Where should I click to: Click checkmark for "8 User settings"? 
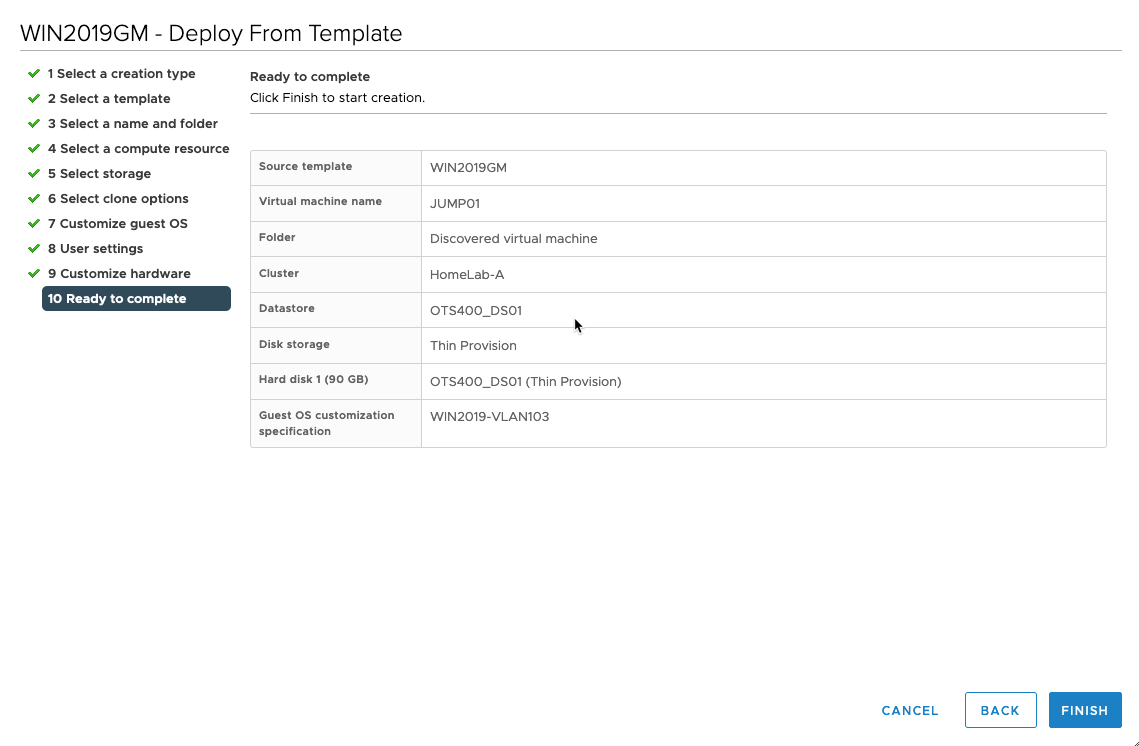tap(33, 248)
